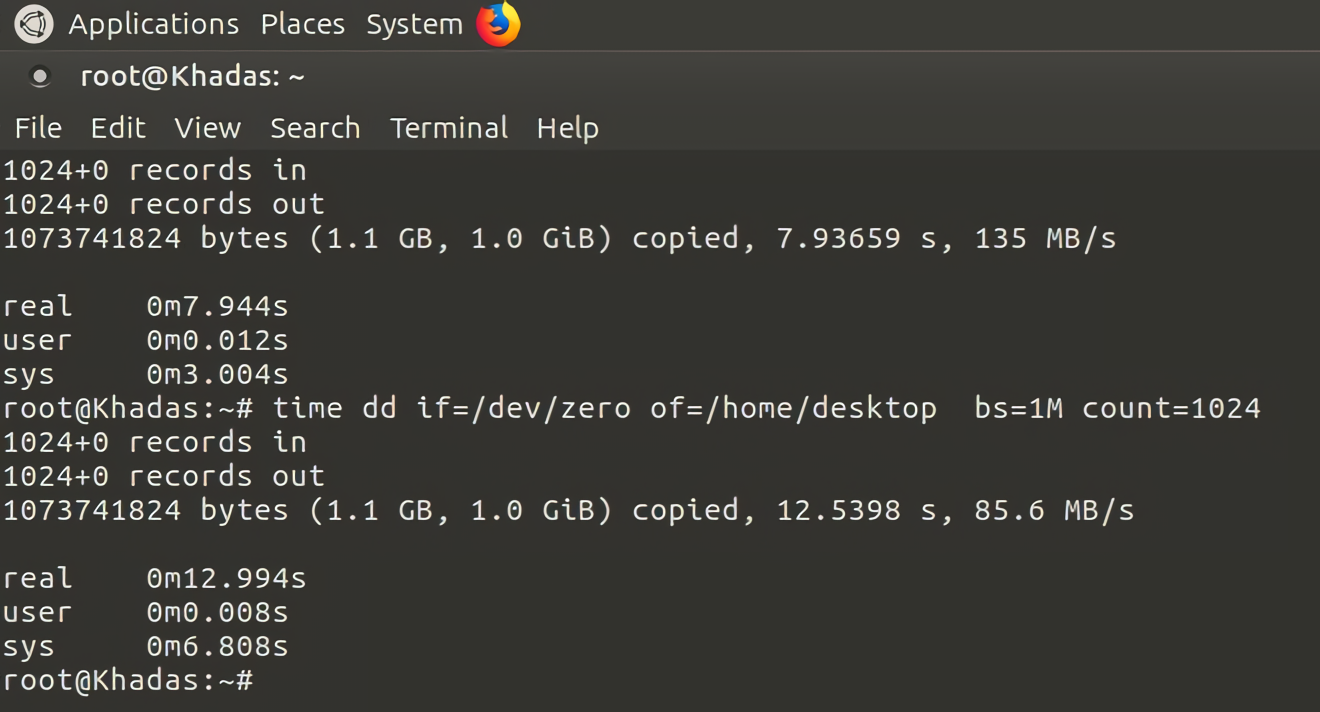
Task: Open the View menu
Action: click(x=207, y=128)
